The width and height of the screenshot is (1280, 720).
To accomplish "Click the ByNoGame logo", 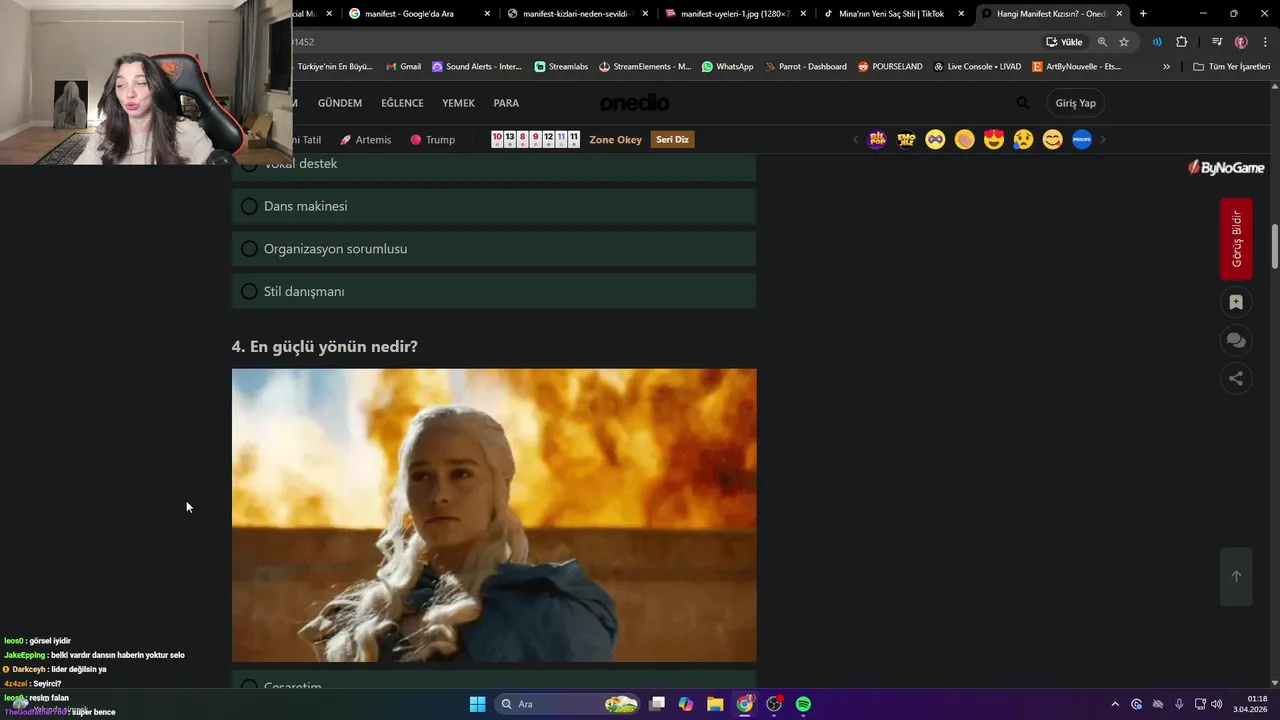I will (x=1226, y=168).
